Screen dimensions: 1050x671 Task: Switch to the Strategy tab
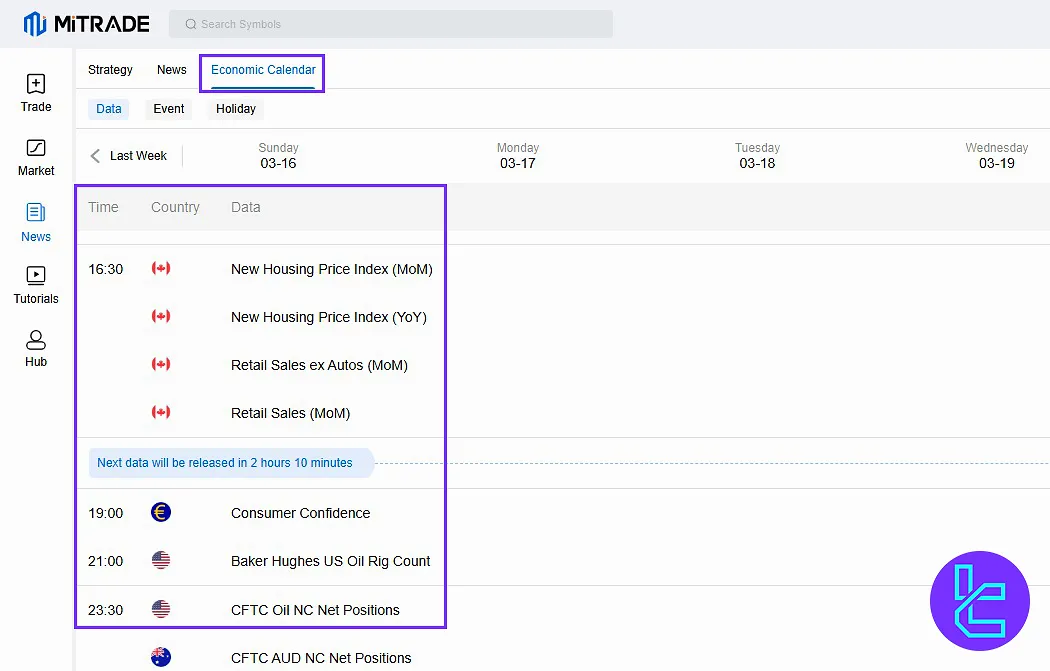110,70
